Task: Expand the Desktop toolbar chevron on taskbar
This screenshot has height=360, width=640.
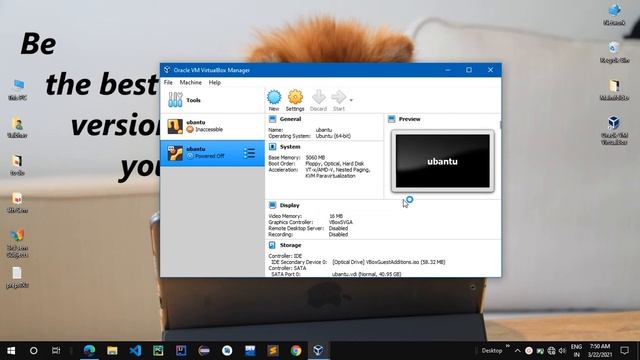Action: click(508, 346)
